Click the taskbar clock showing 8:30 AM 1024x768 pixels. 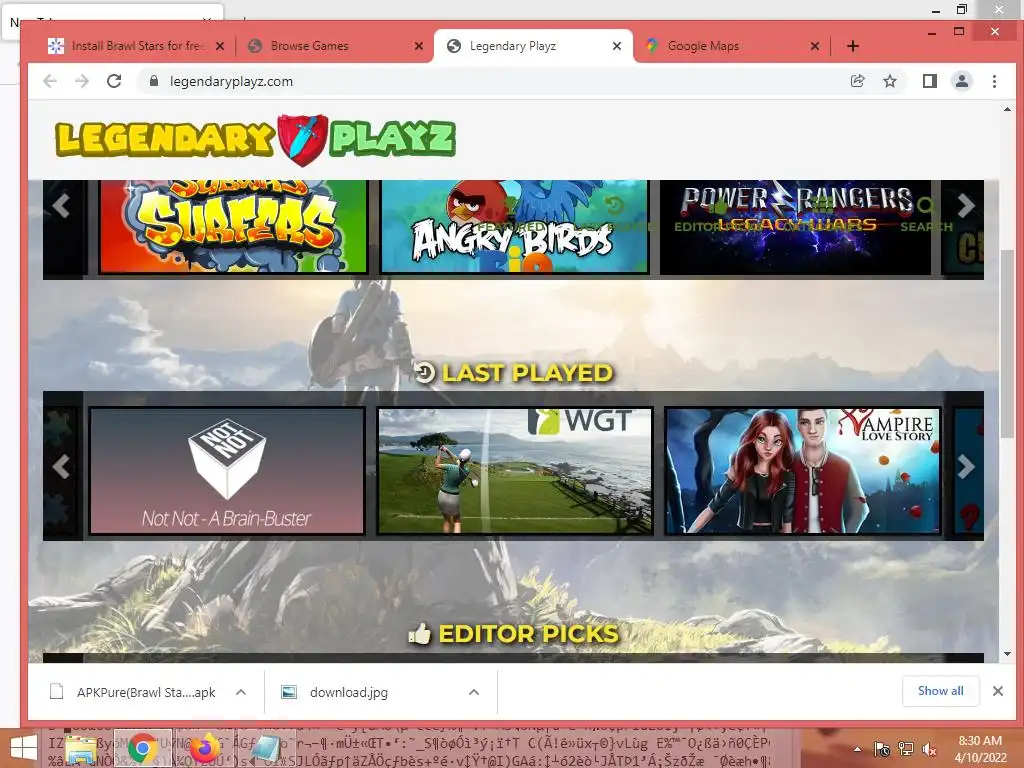click(x=980, y=749)
